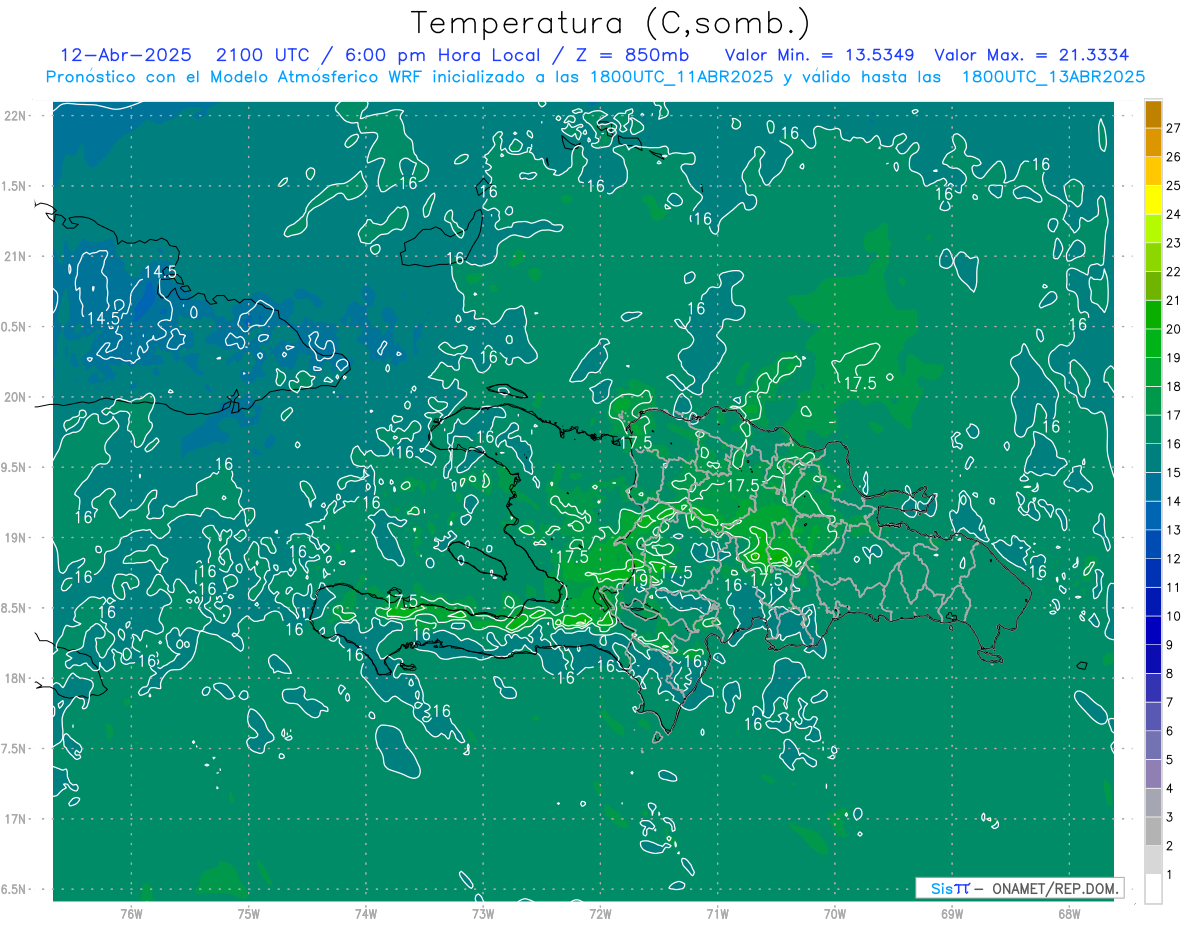Click the lavender legend swatch between 4 and 5
The height and width of the screenshot is (927, 1200).
(x=1153, y=774)
